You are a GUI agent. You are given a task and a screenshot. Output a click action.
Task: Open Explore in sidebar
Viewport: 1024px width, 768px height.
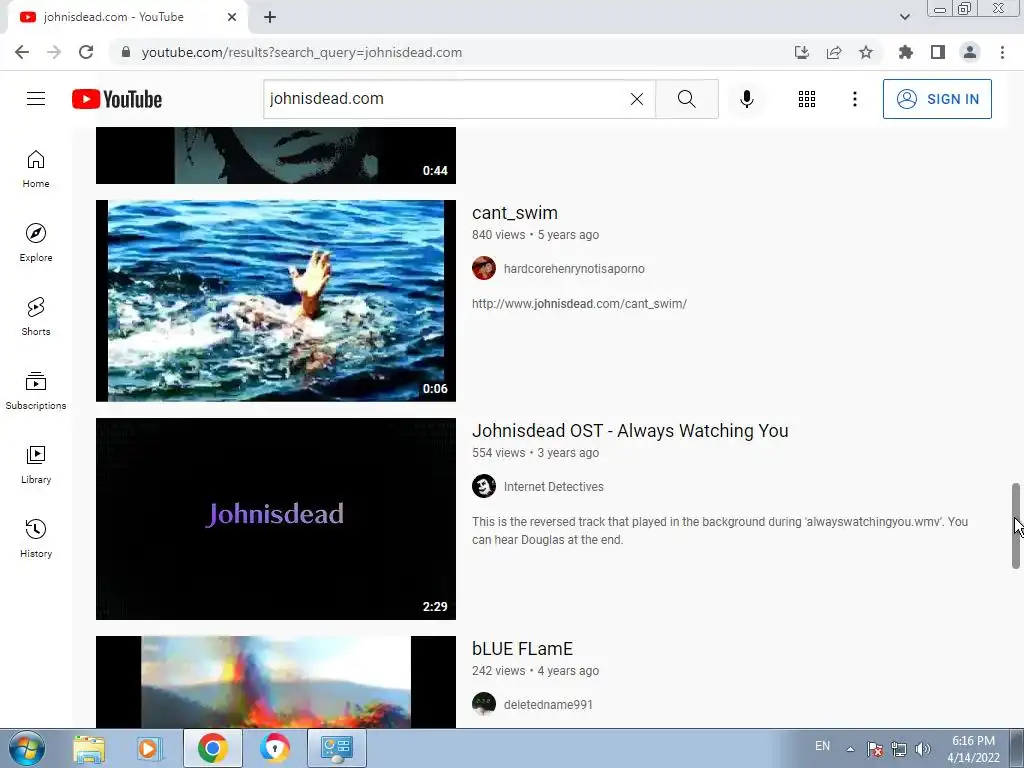(x=36, y=243)
